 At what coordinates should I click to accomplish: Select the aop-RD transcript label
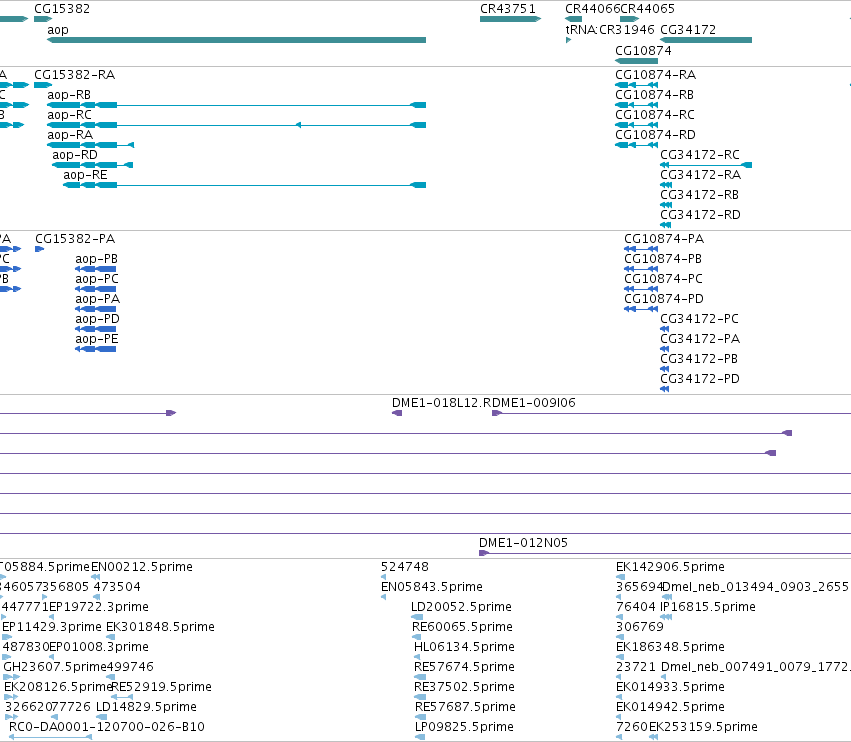click(75, 155)
